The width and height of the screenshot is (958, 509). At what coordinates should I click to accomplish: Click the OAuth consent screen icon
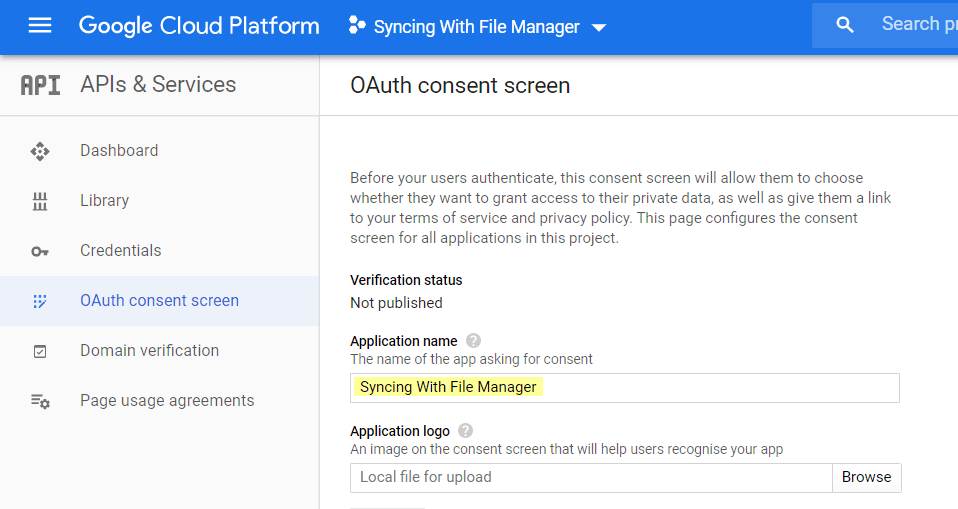40,301
